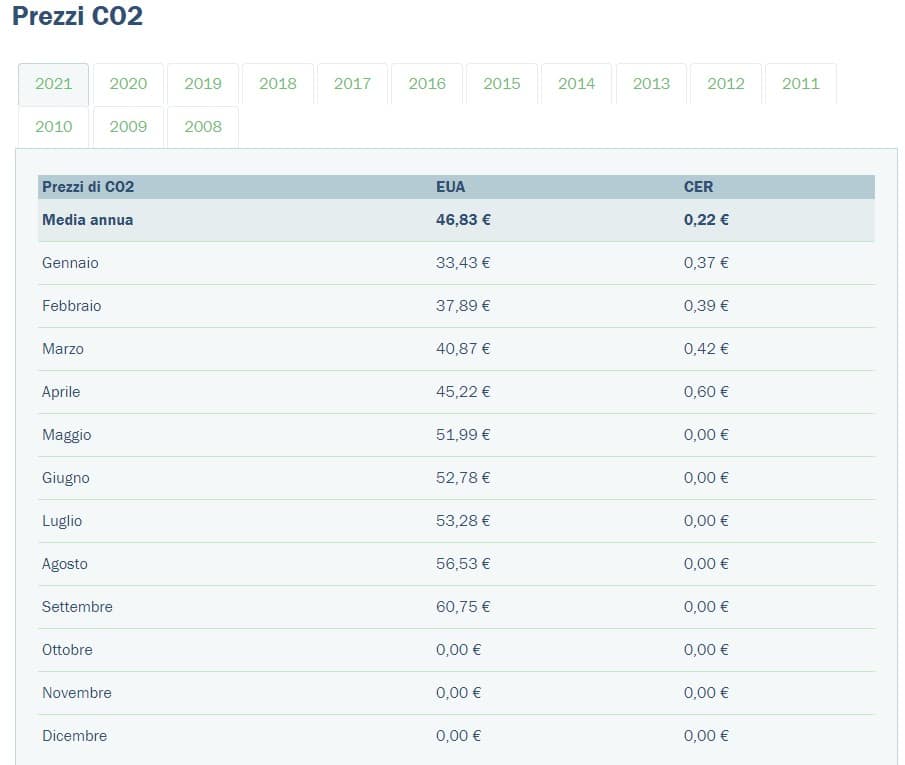
Task: Select the Novembre CER value 0,00 €
Action: point(706,693)
